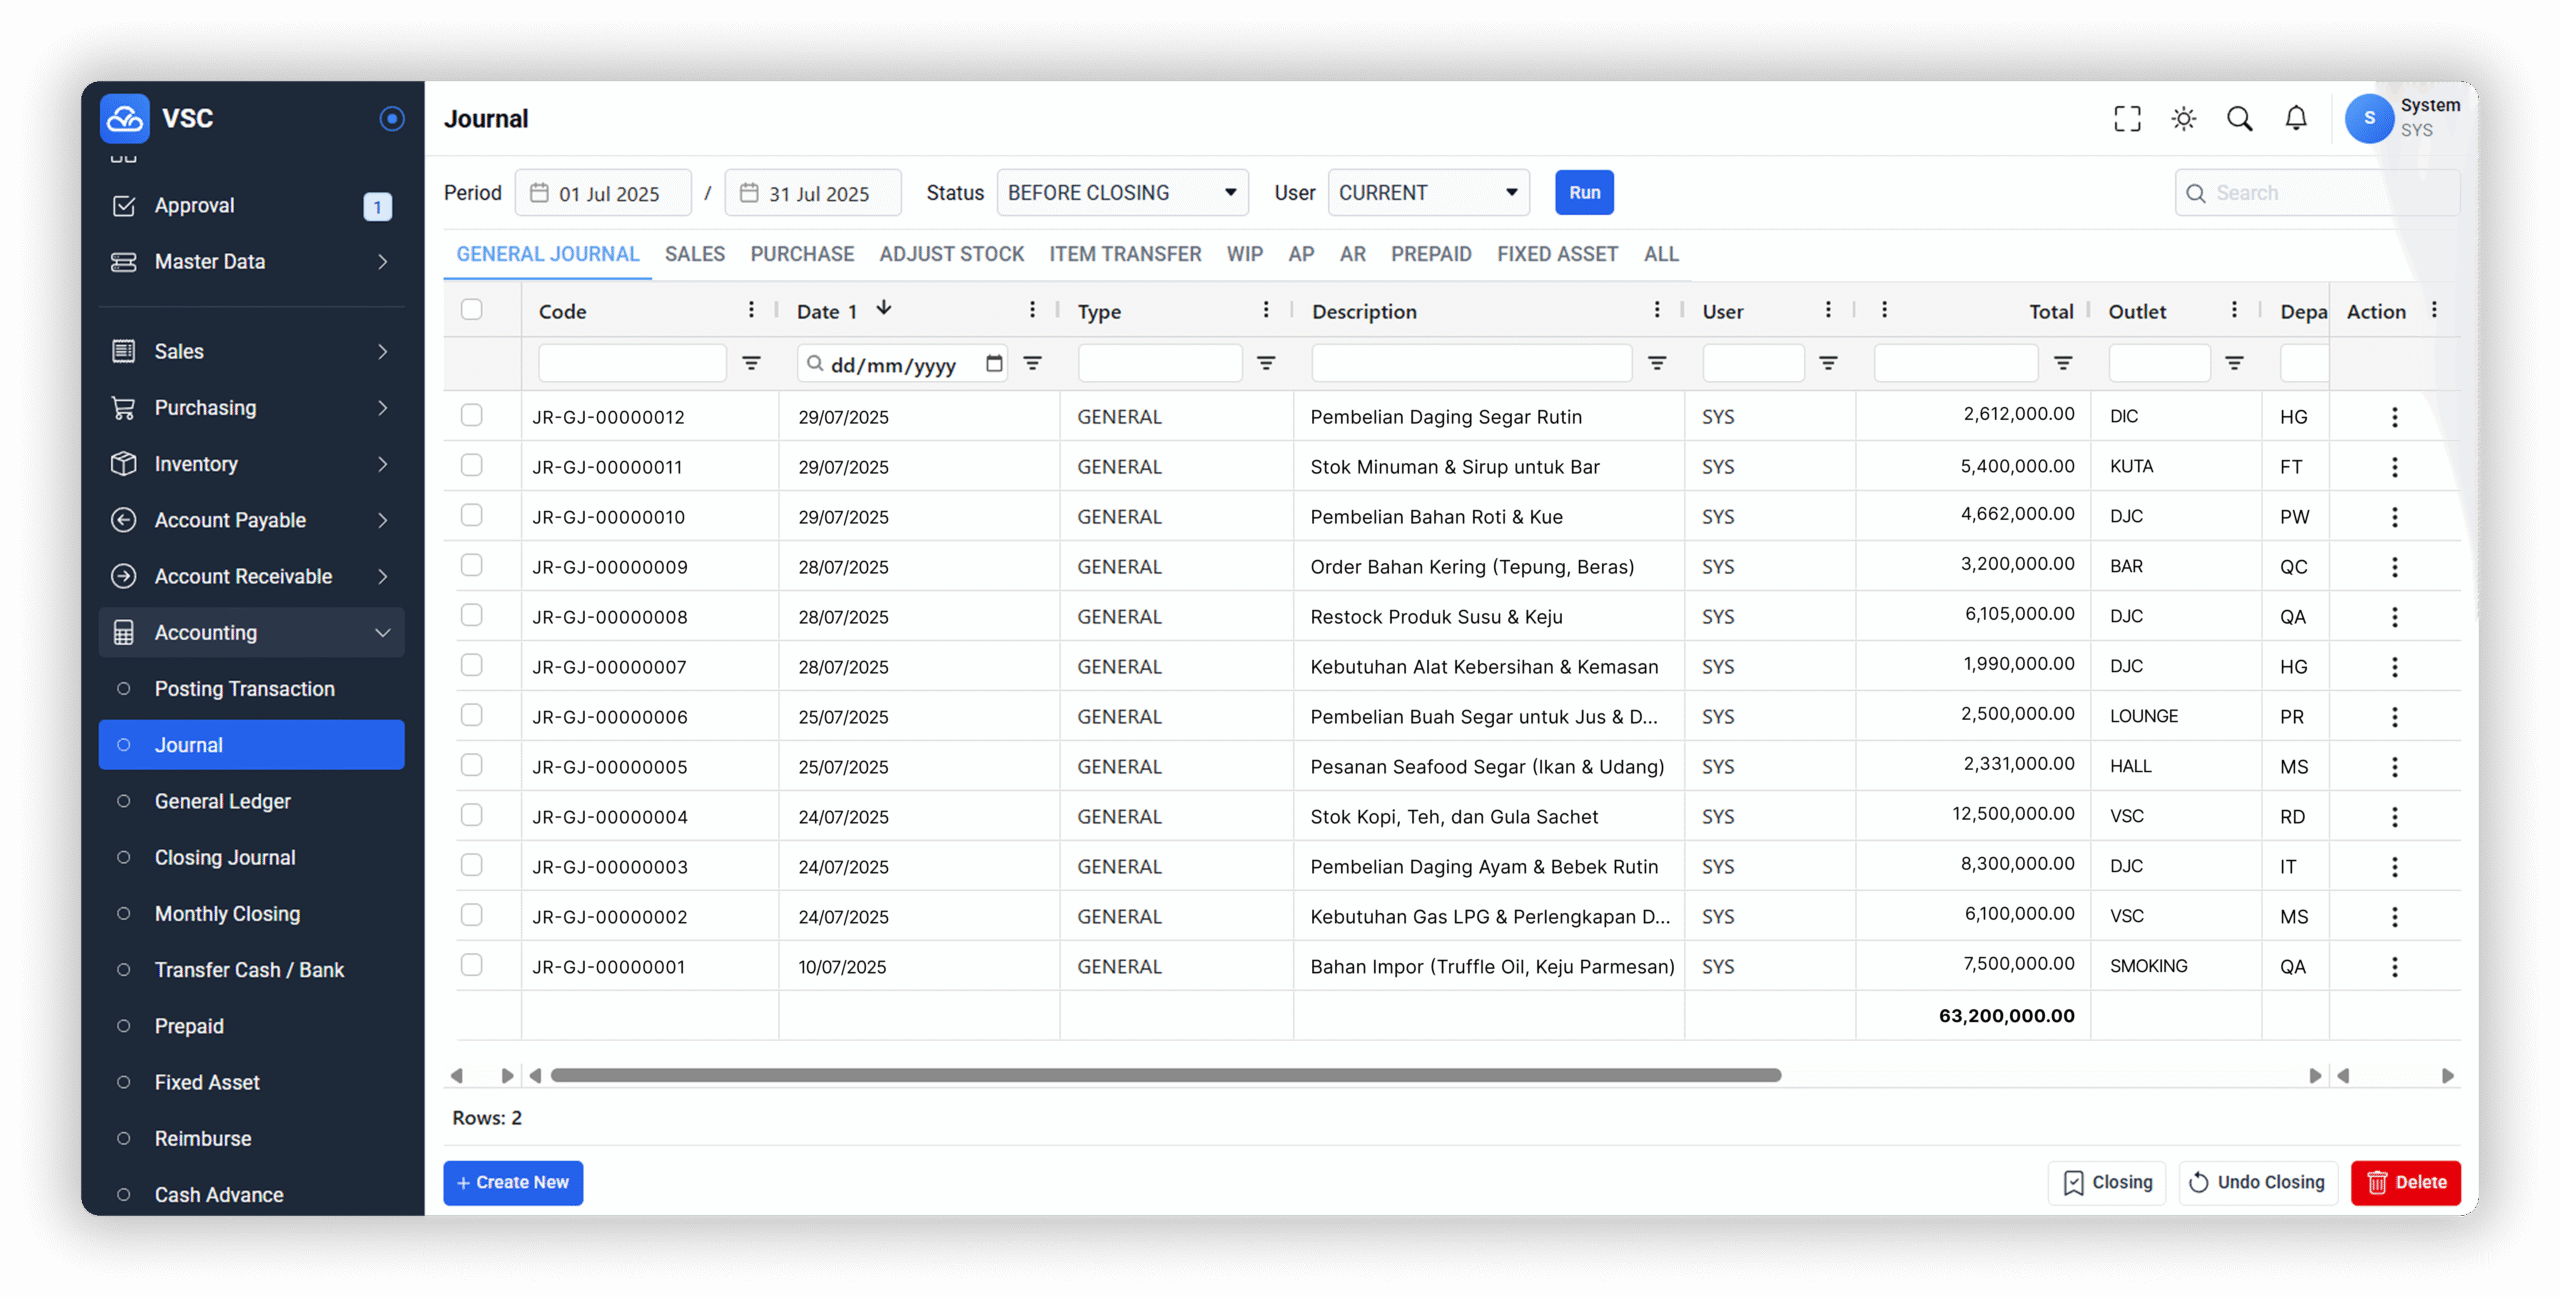Switch to the ALL tab
Screen dimensions: 2560x1297
click(1661, 254)
